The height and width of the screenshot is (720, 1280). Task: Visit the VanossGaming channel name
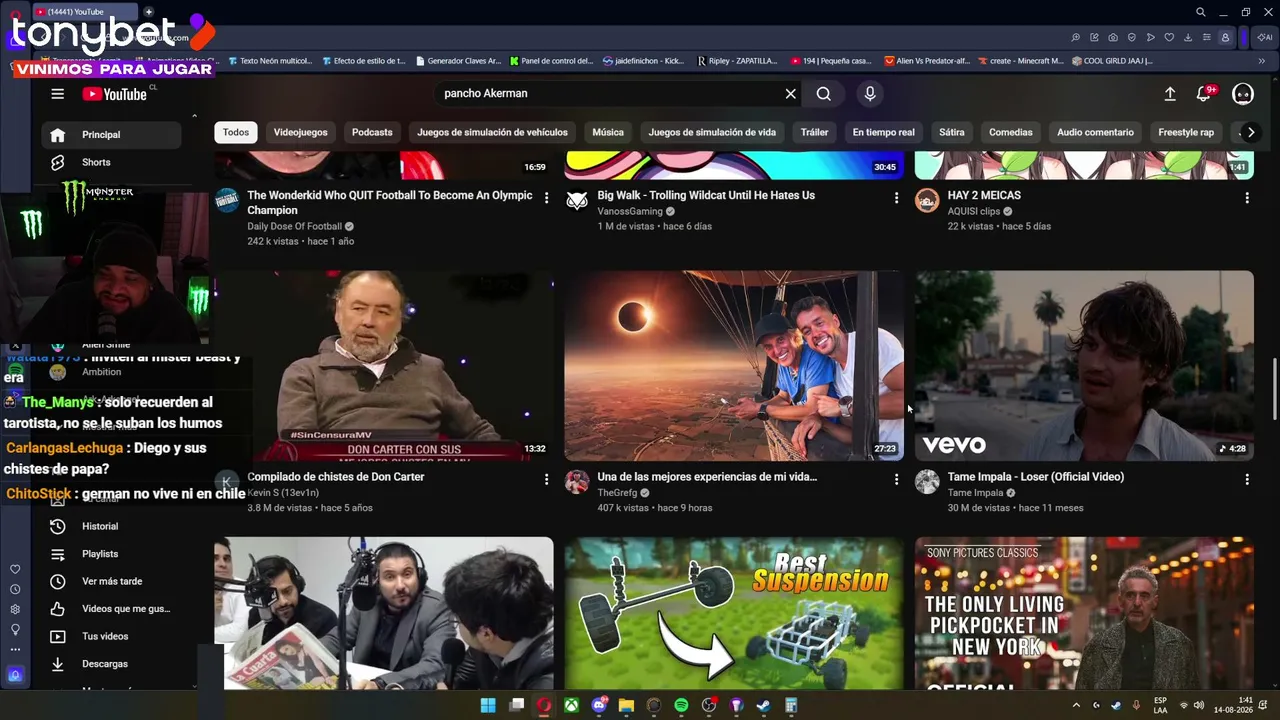[630, 212]
